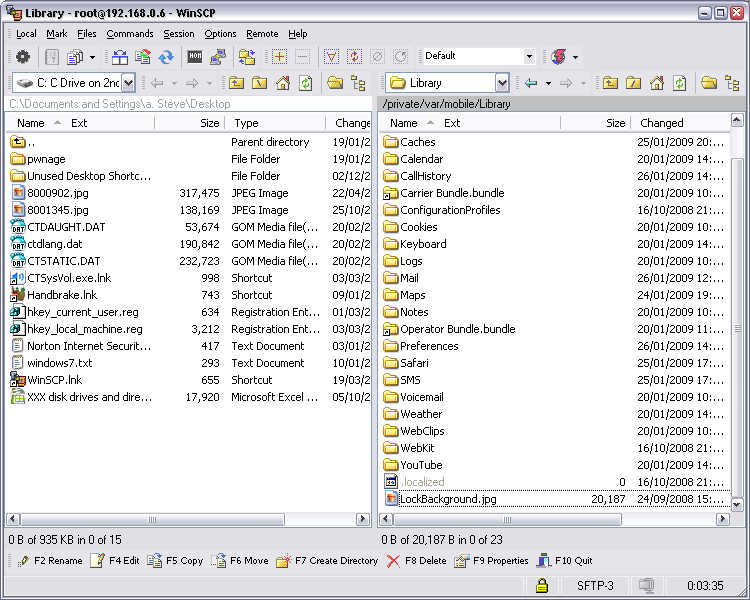
Task: Go to local root directory icon
Action: coord(259,83)
